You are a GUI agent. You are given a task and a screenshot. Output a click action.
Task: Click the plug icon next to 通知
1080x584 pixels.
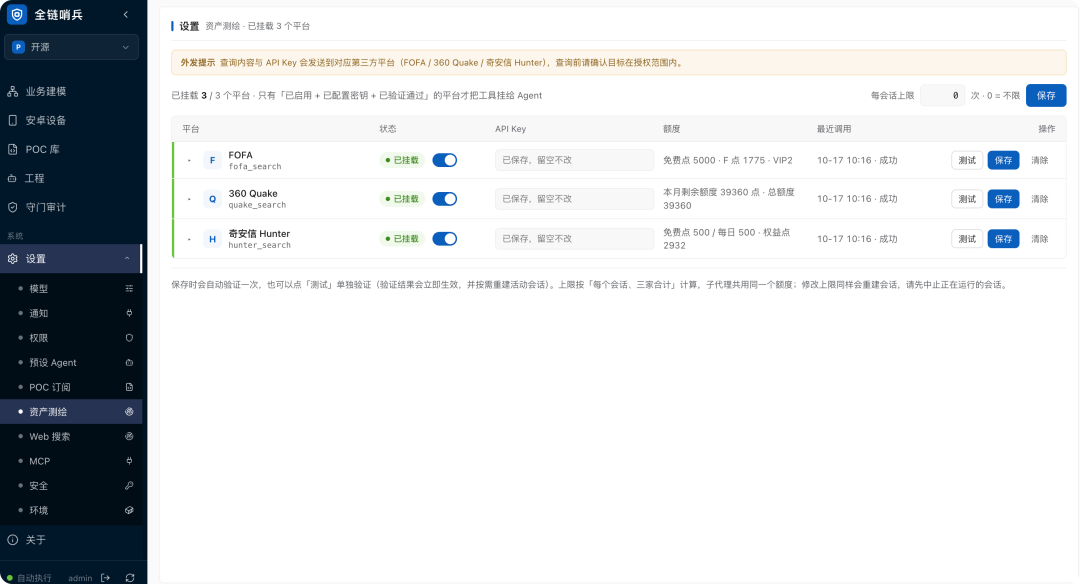129,313
